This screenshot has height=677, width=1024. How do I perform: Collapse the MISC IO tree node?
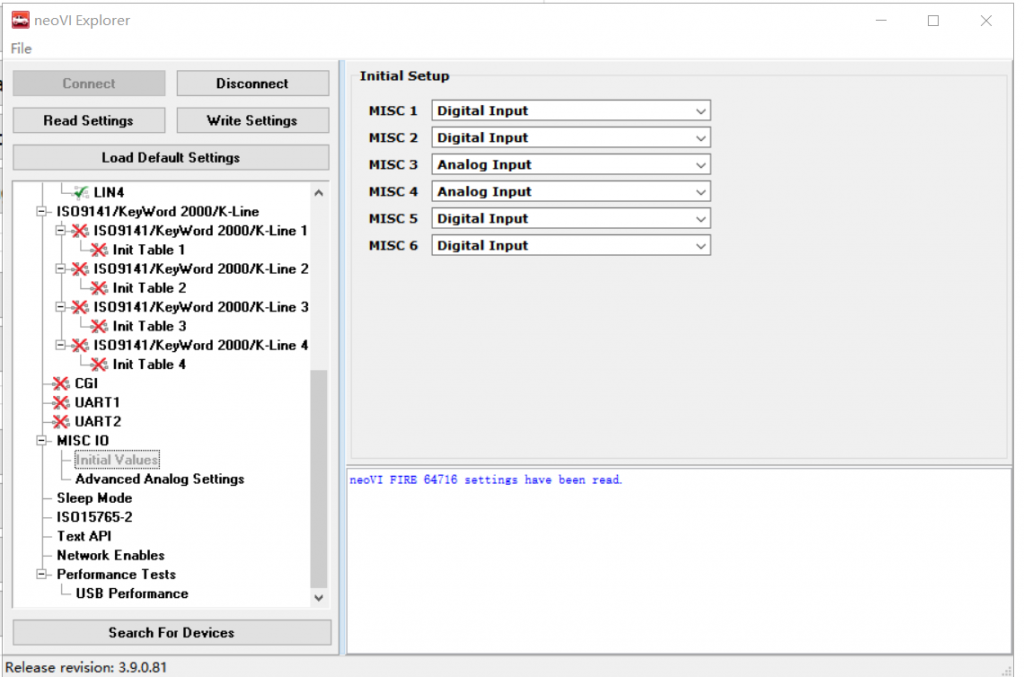42,441
